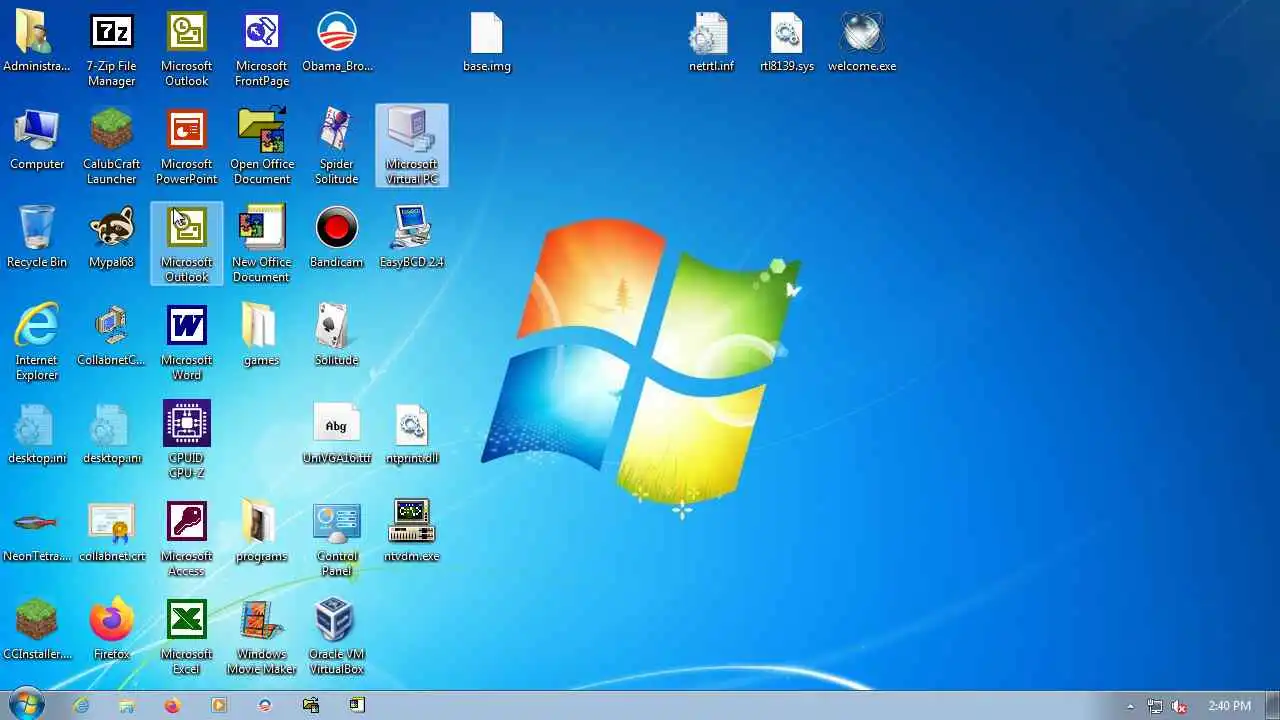Show hidden system tray icons

coord(1131,706)
